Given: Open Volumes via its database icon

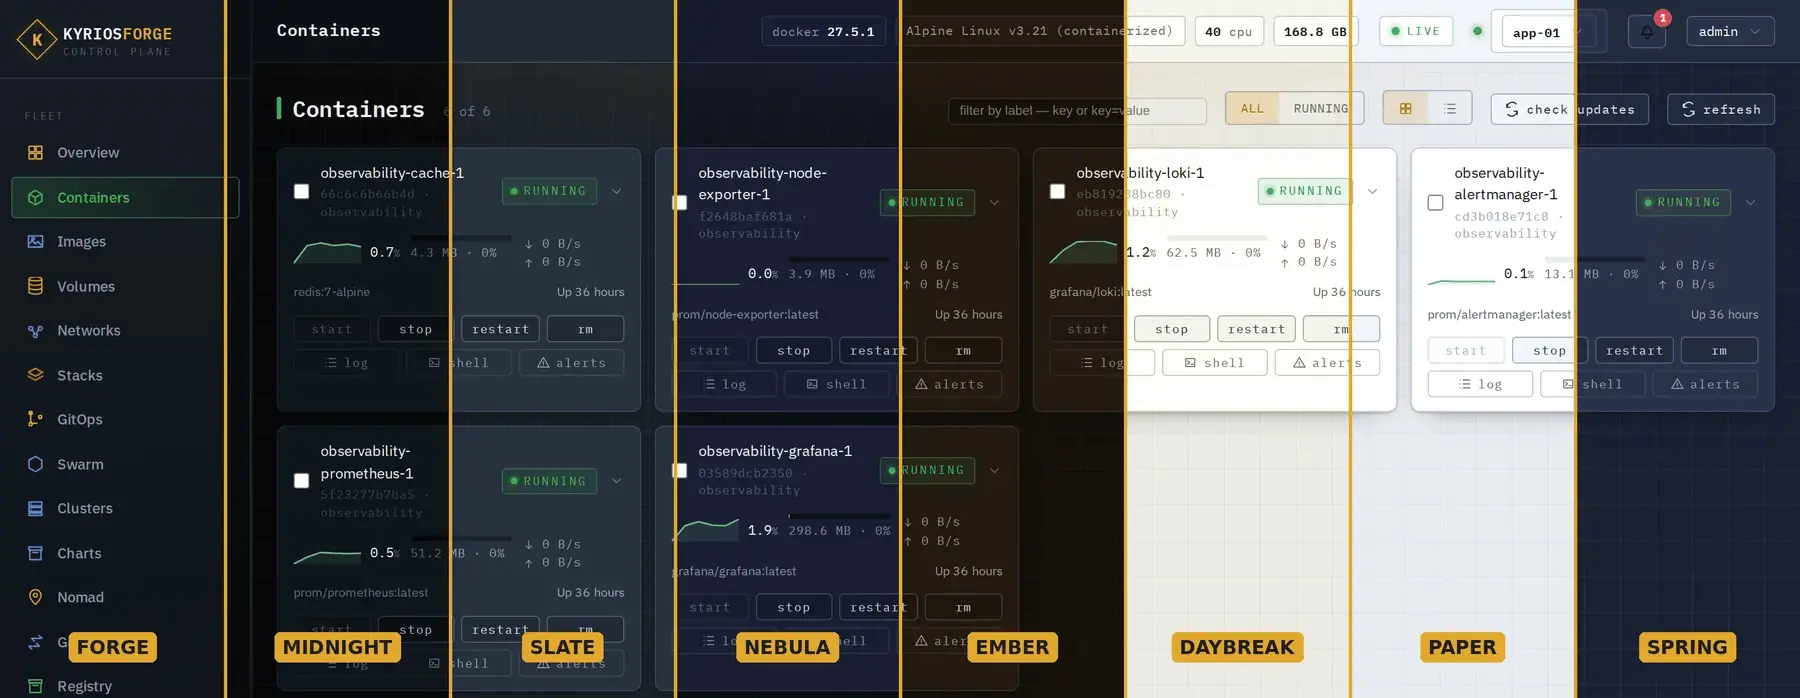Looking at the screenshot, I should click(35, 286).
